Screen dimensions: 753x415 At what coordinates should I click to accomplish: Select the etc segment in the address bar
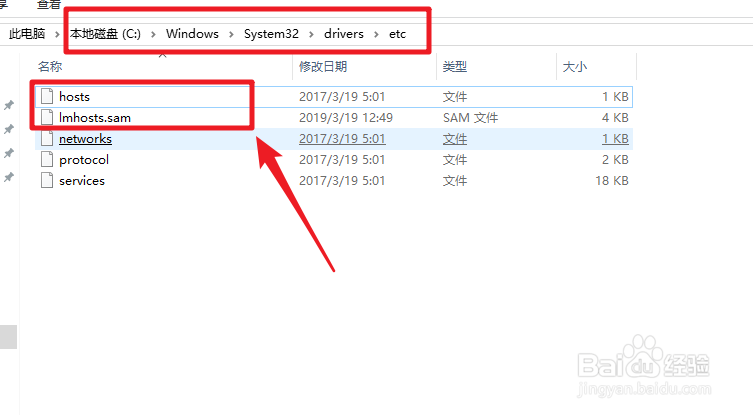point(398,34)
